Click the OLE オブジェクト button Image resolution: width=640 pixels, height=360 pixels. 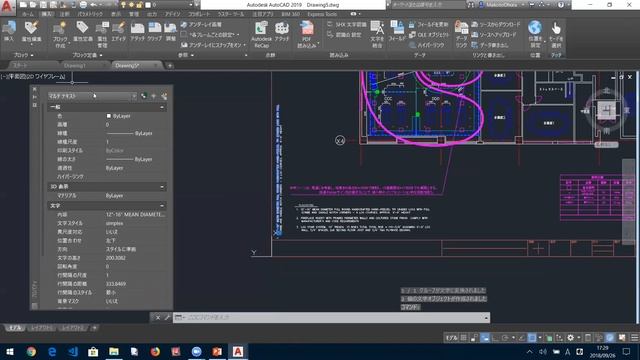coord(429,35)
